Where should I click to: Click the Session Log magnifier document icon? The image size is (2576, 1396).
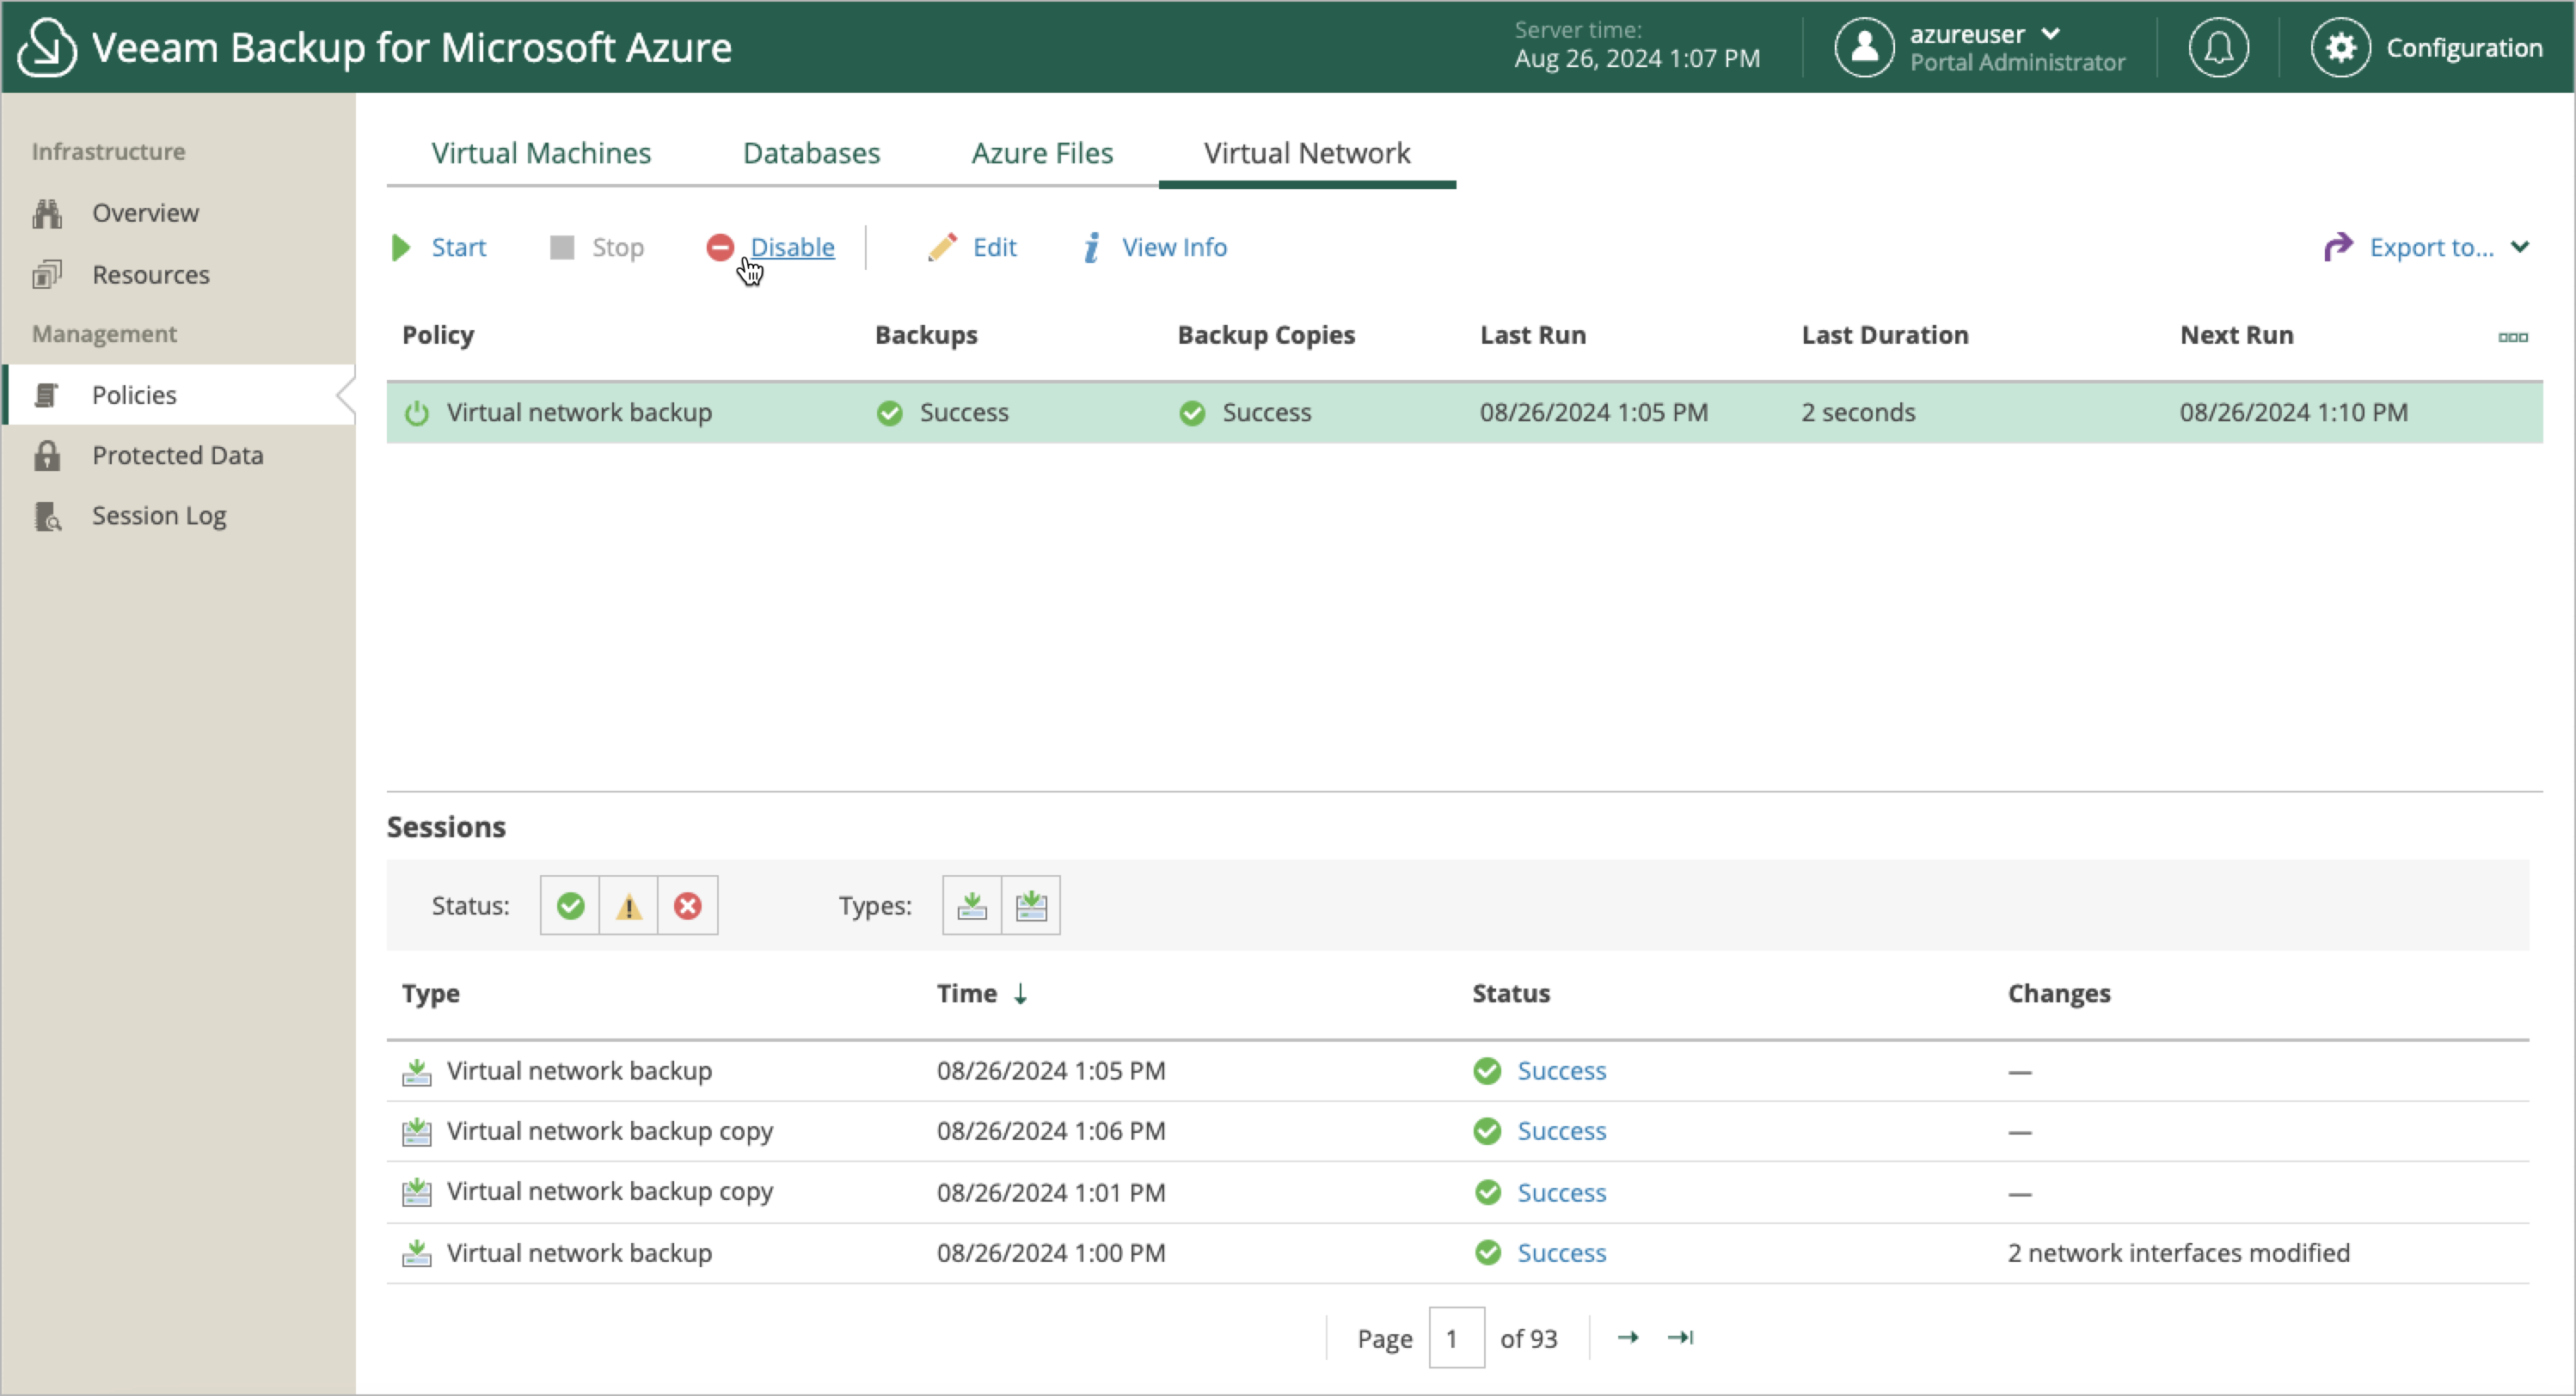(x=47, y=516)
